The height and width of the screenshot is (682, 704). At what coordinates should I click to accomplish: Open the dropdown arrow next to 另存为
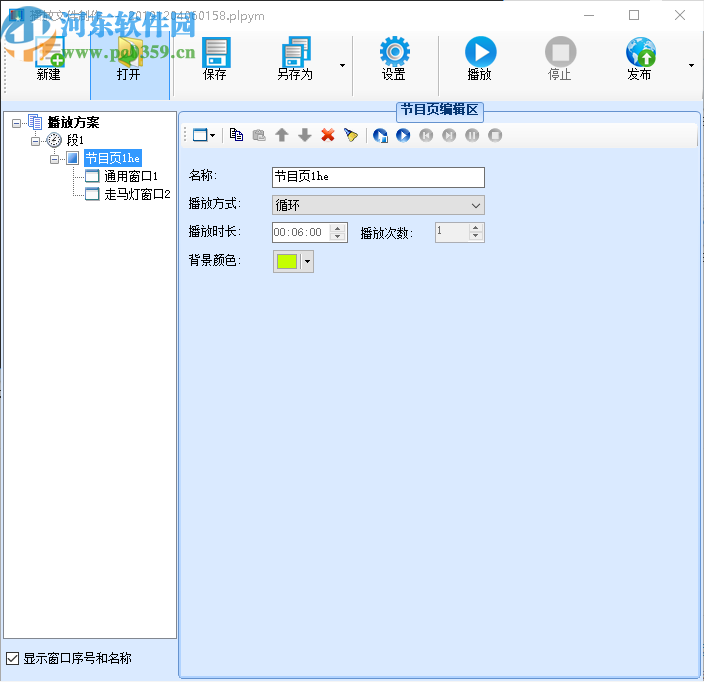(x=343, y=66)
